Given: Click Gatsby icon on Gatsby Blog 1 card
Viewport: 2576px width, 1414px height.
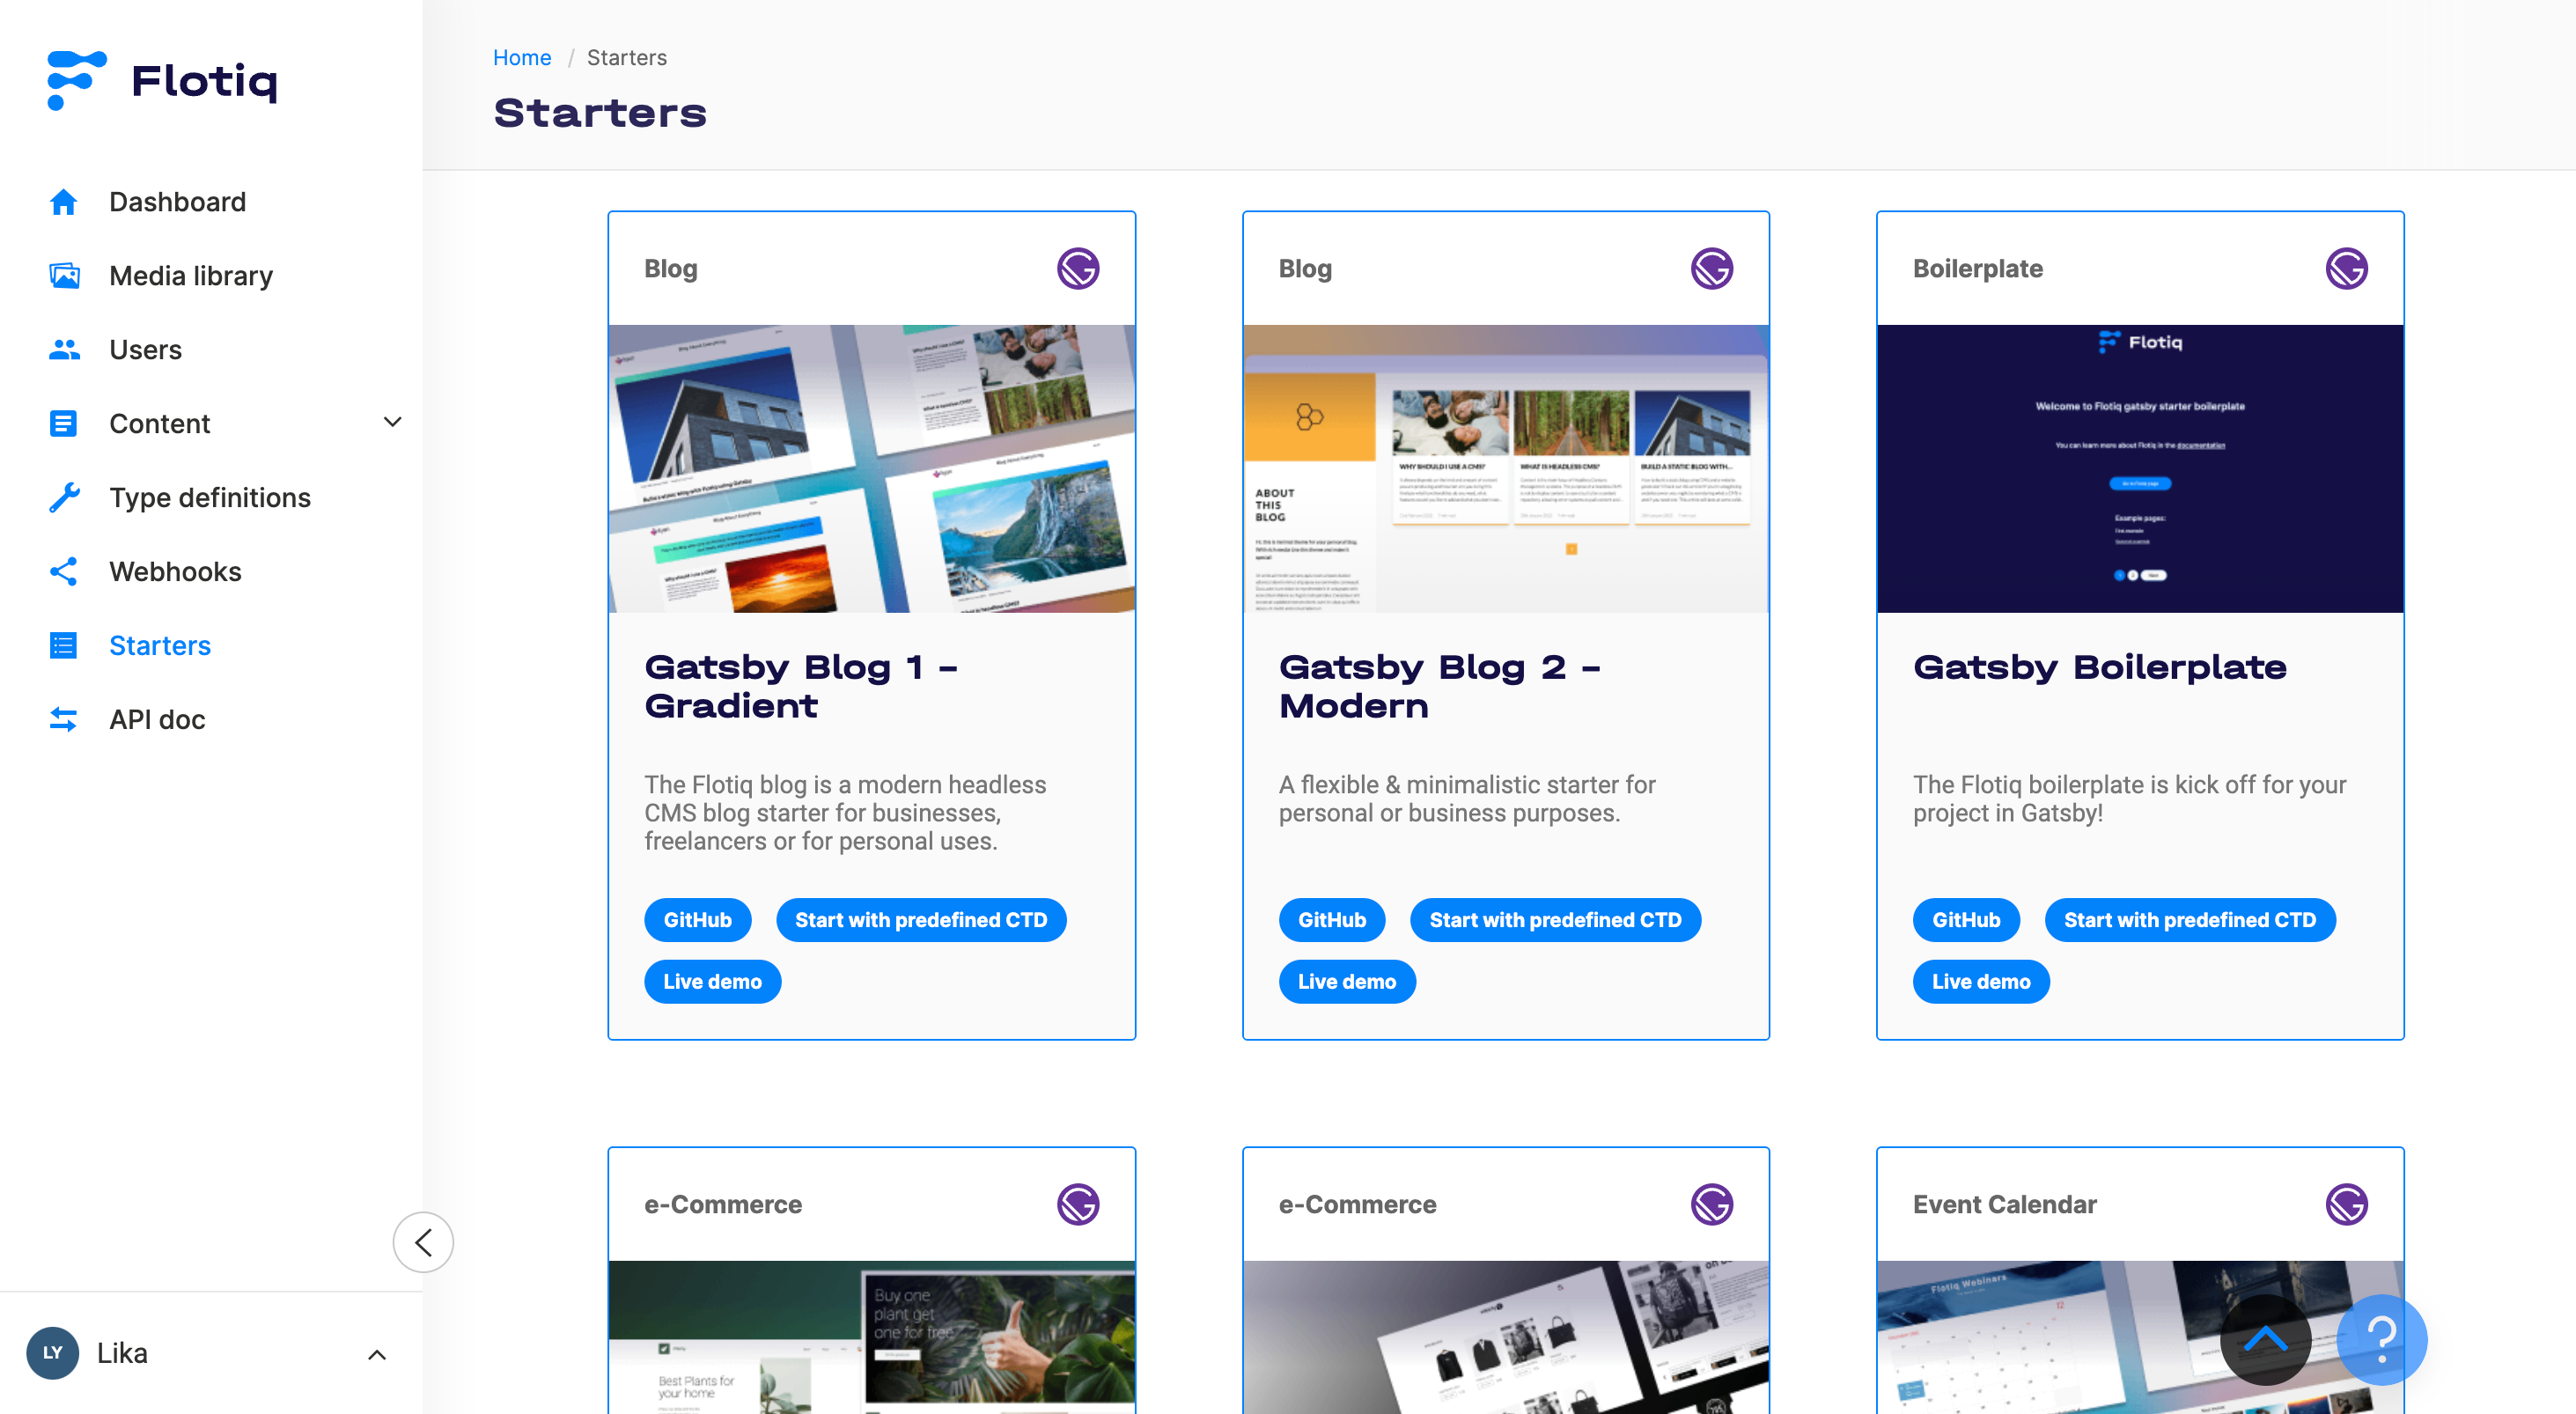Looking at the screenshot, I should (1078, 268).
